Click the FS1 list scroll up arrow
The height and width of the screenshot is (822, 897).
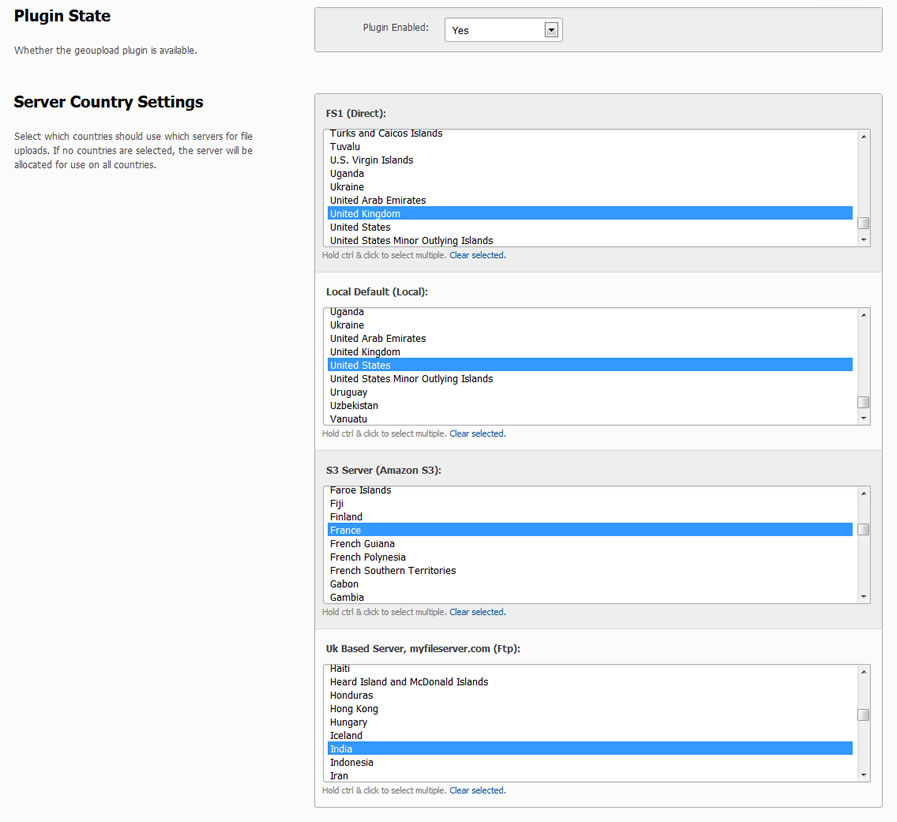[863, 137]
